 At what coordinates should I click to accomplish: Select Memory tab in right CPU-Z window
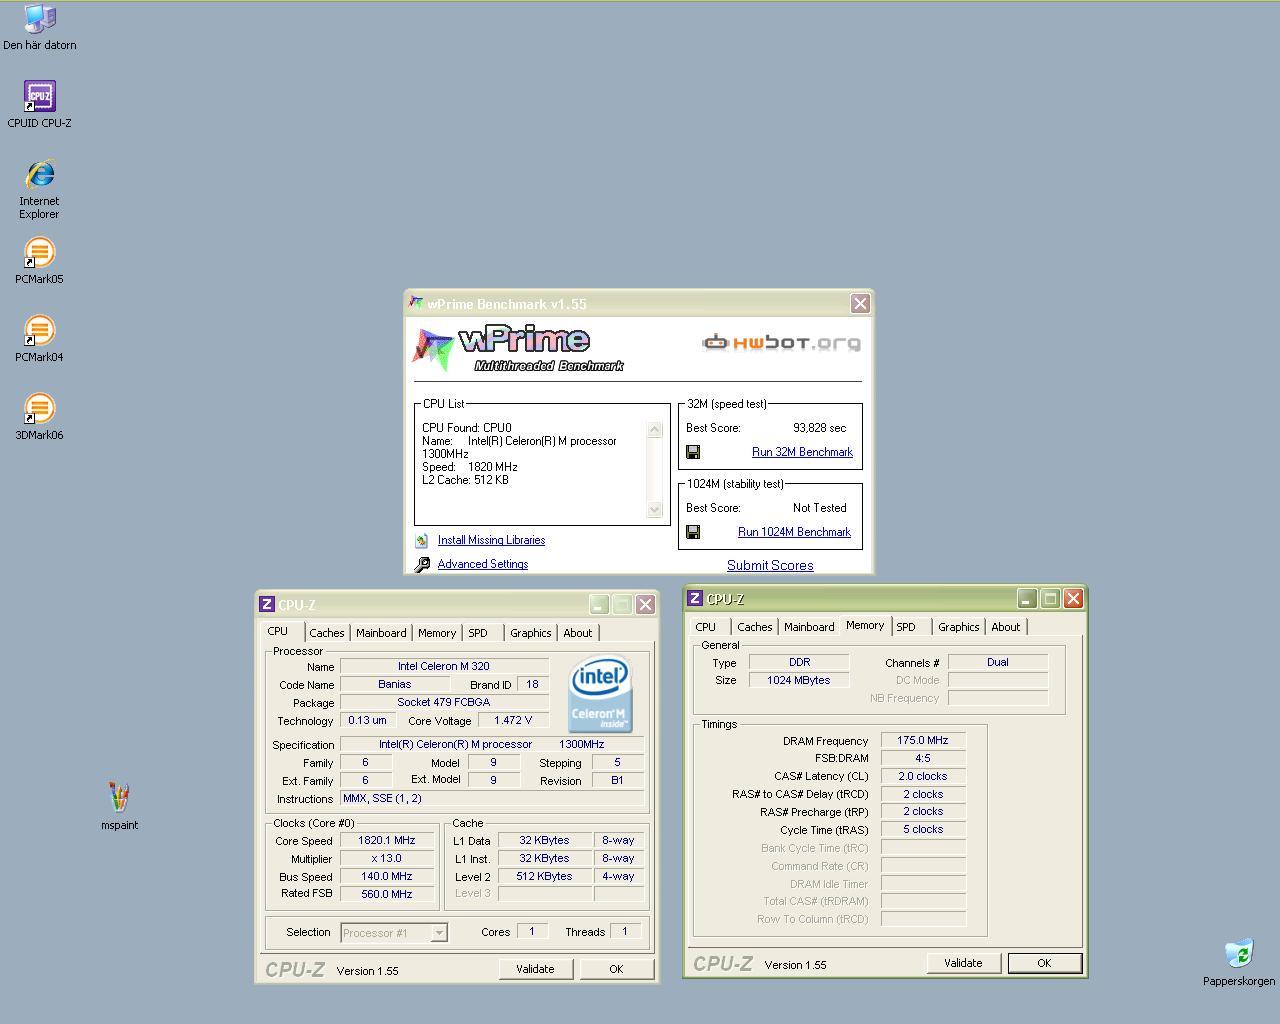pyautogui.click(x=865, y=625)
